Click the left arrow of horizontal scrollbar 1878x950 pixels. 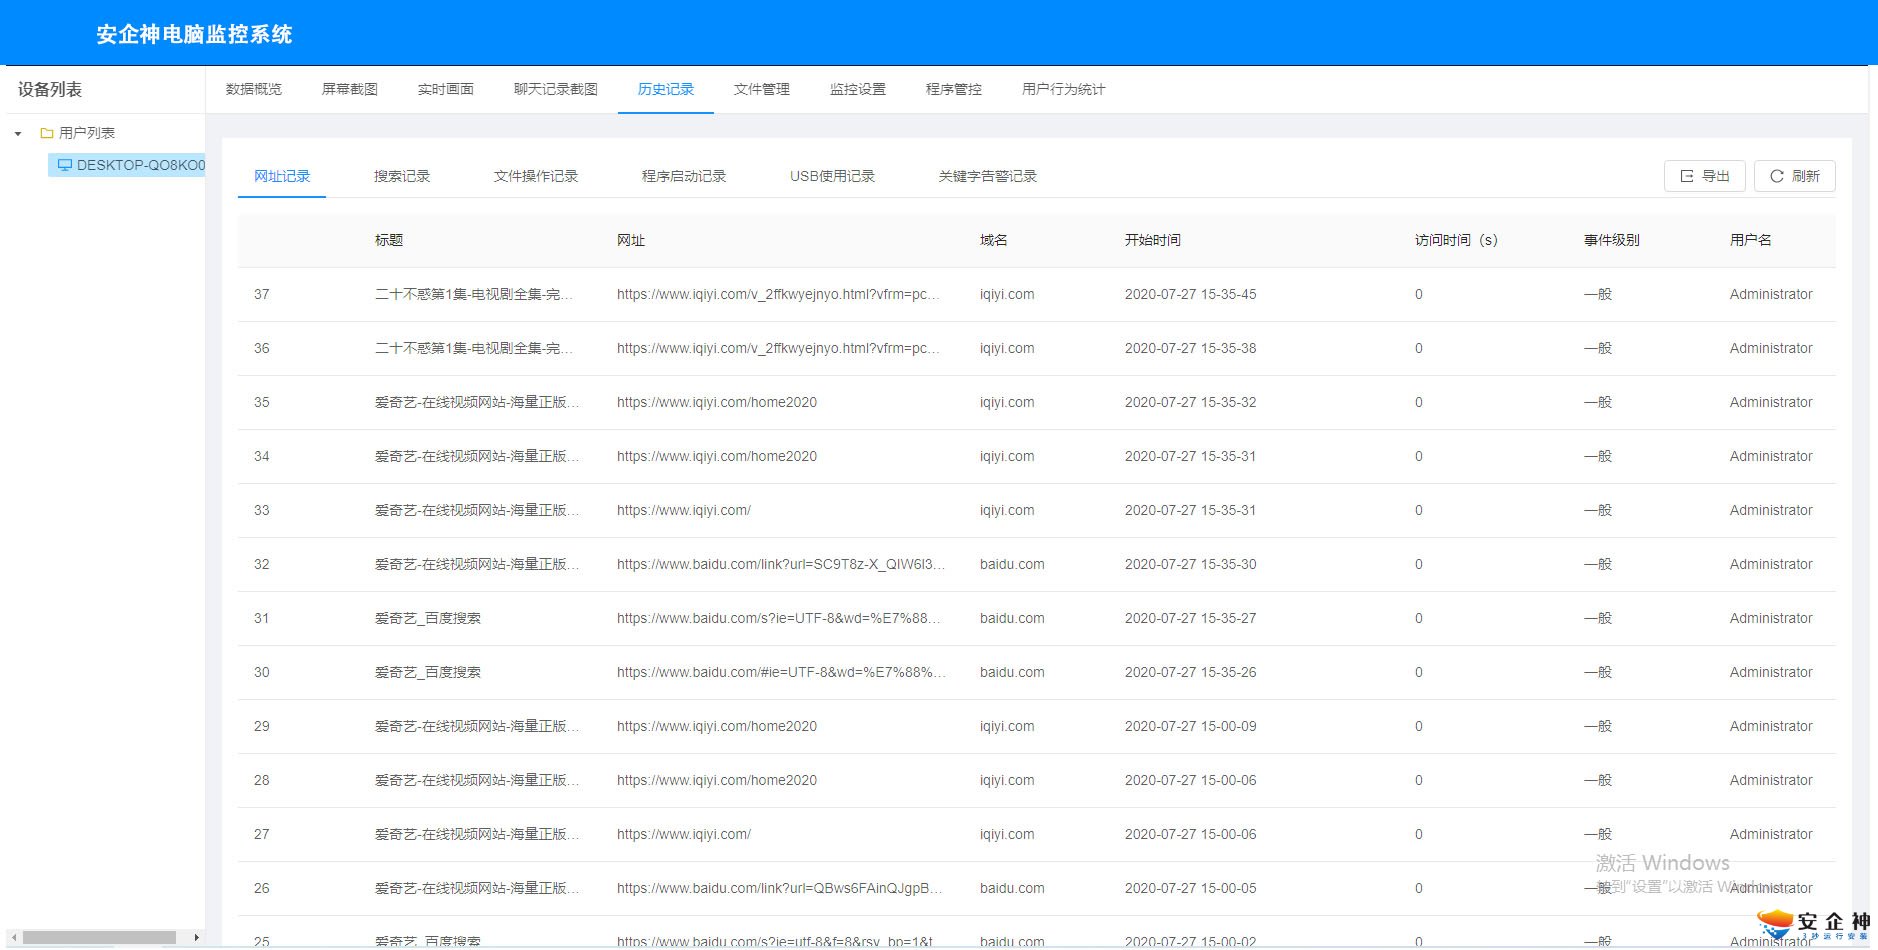coord(13,937)
